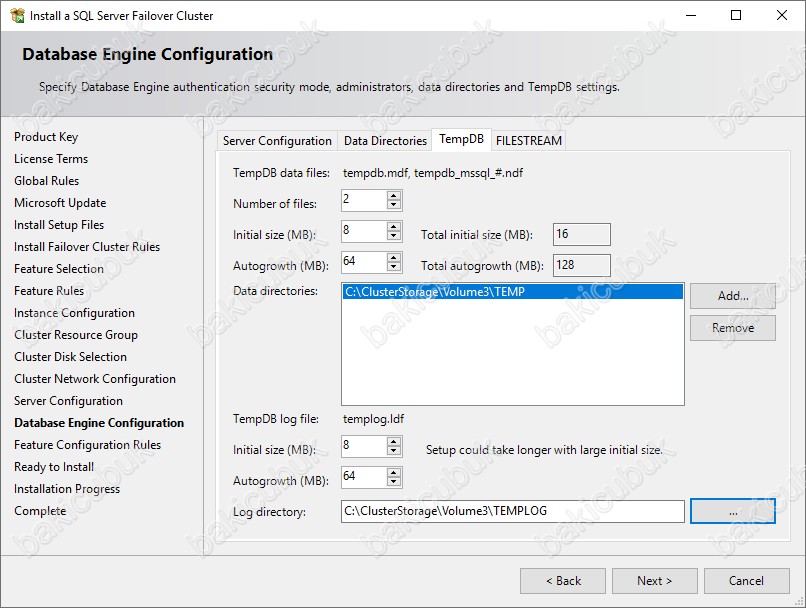Click the Log directory path field
Viewport: 806px width, 608px height.
pos(512,511)
